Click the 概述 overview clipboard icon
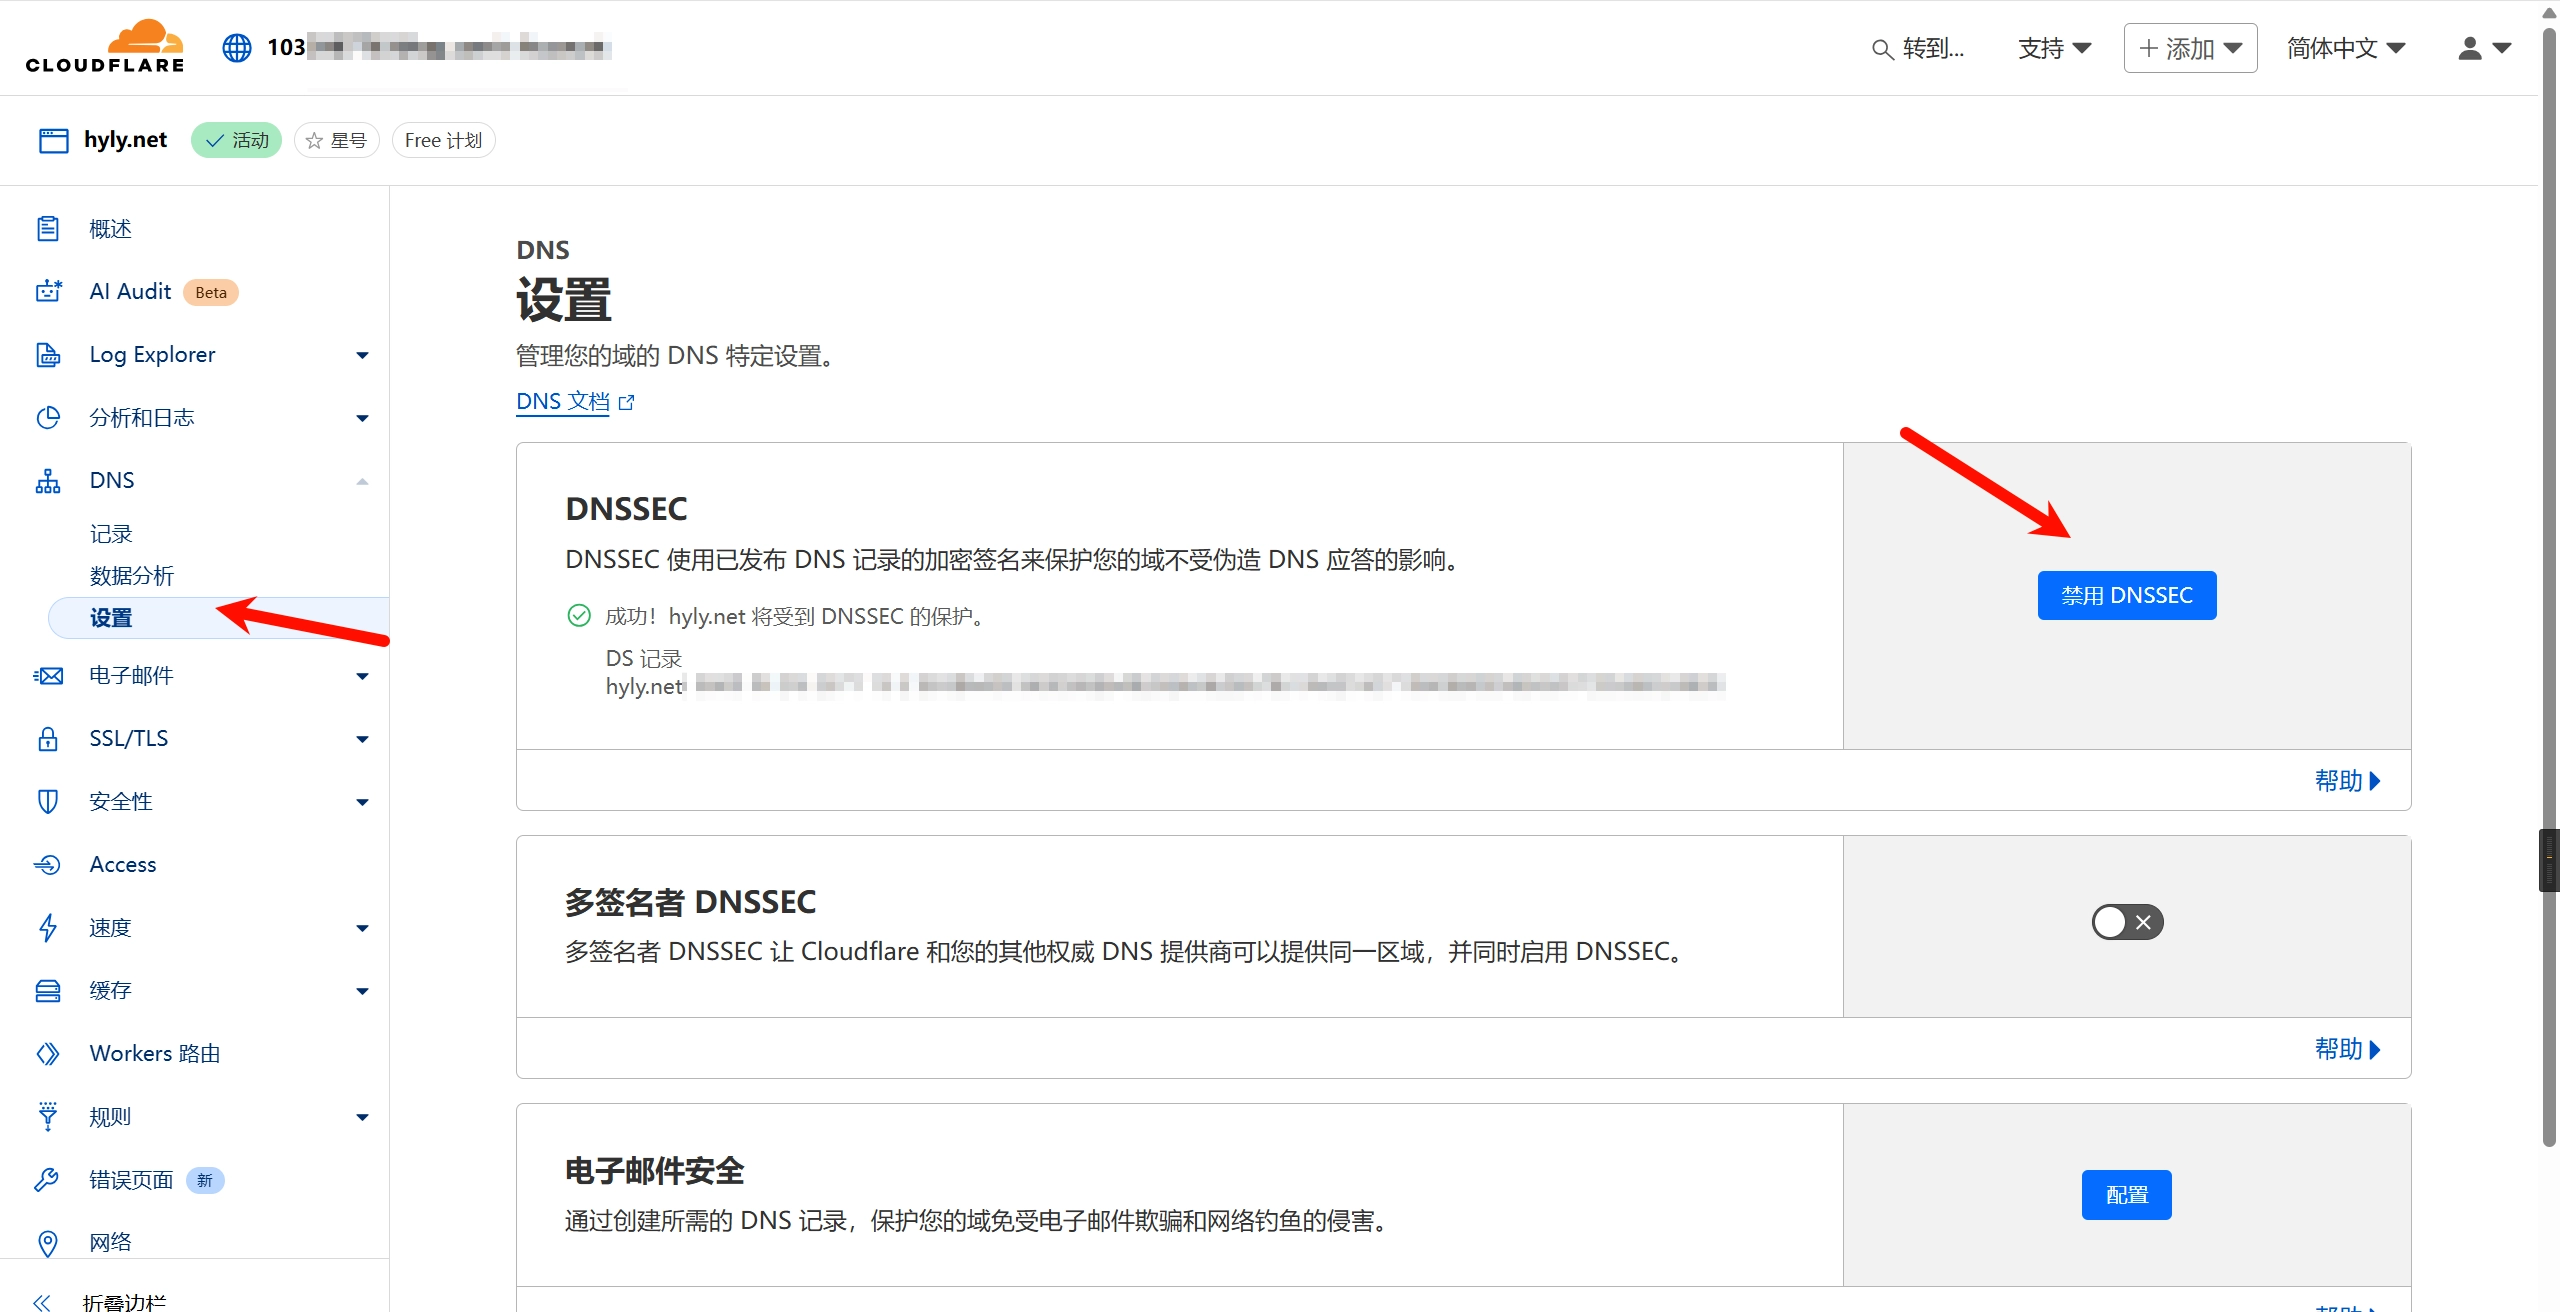This screenshot has width=2560, height=1312. pos(48,229)
